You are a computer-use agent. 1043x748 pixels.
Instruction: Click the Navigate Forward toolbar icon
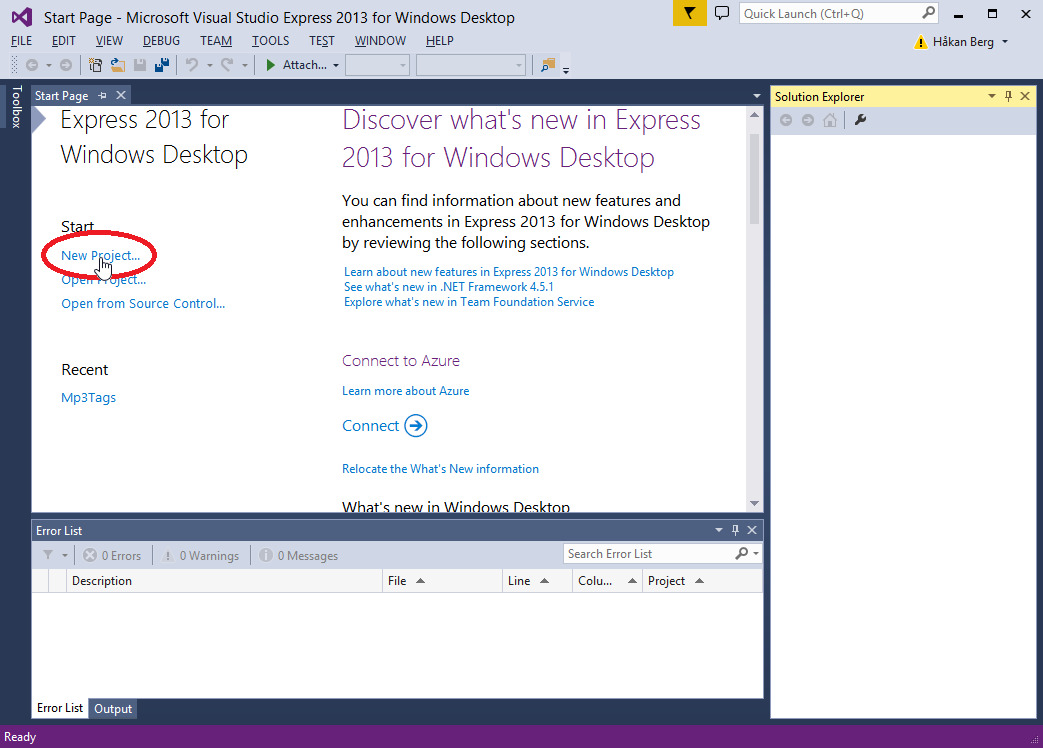point(66,65)
